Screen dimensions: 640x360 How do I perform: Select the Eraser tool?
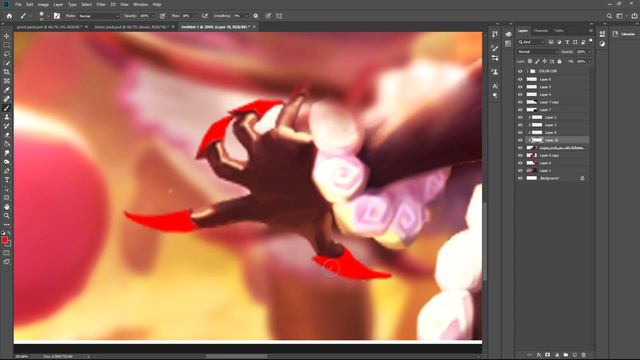coord(7,135)
